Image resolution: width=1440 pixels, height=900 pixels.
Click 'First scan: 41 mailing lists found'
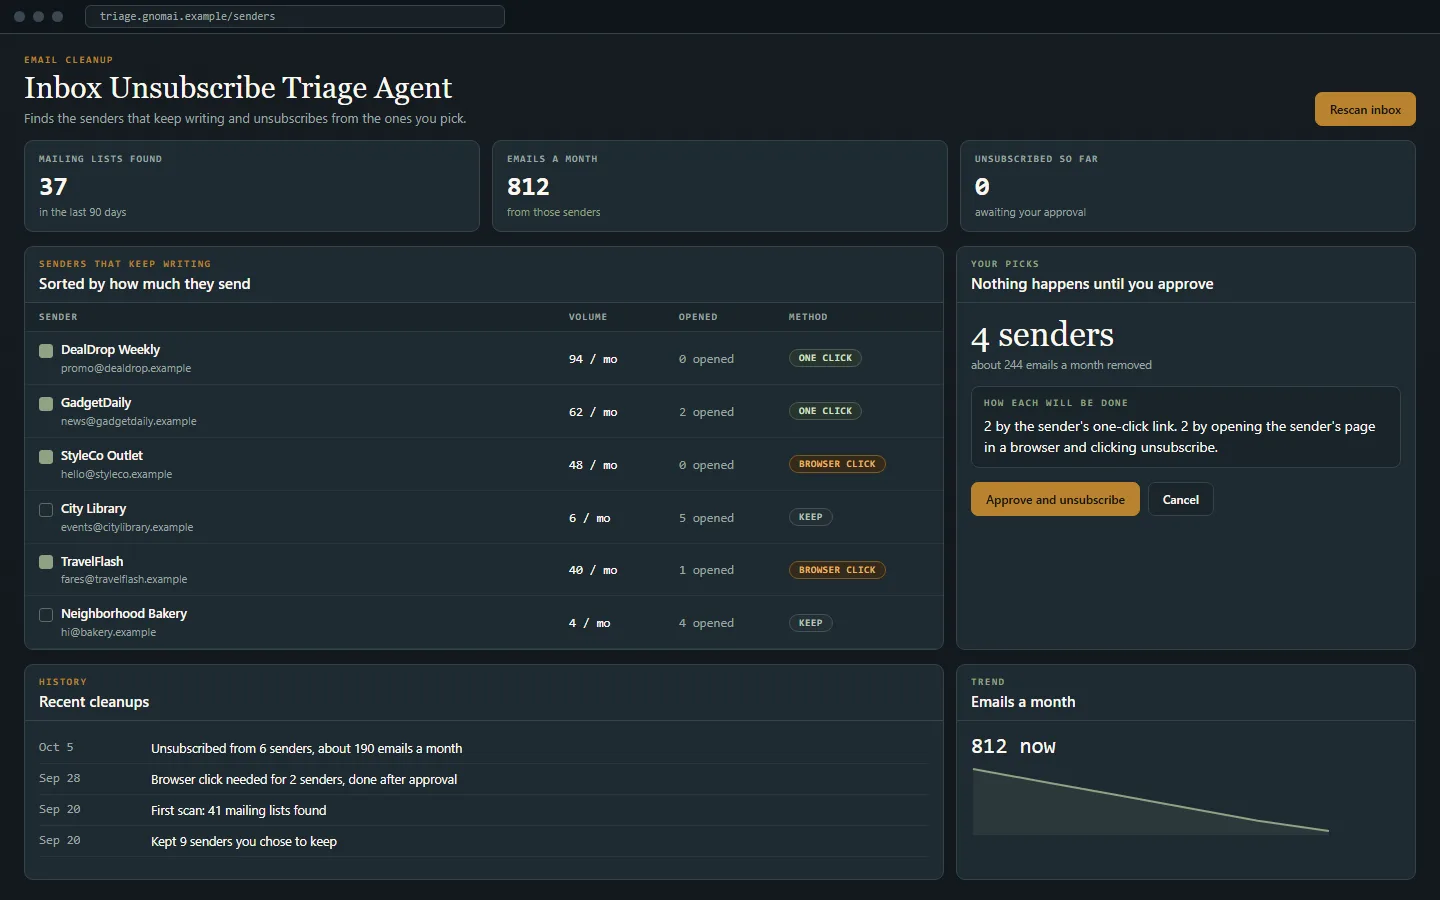[x=238, y=811]
